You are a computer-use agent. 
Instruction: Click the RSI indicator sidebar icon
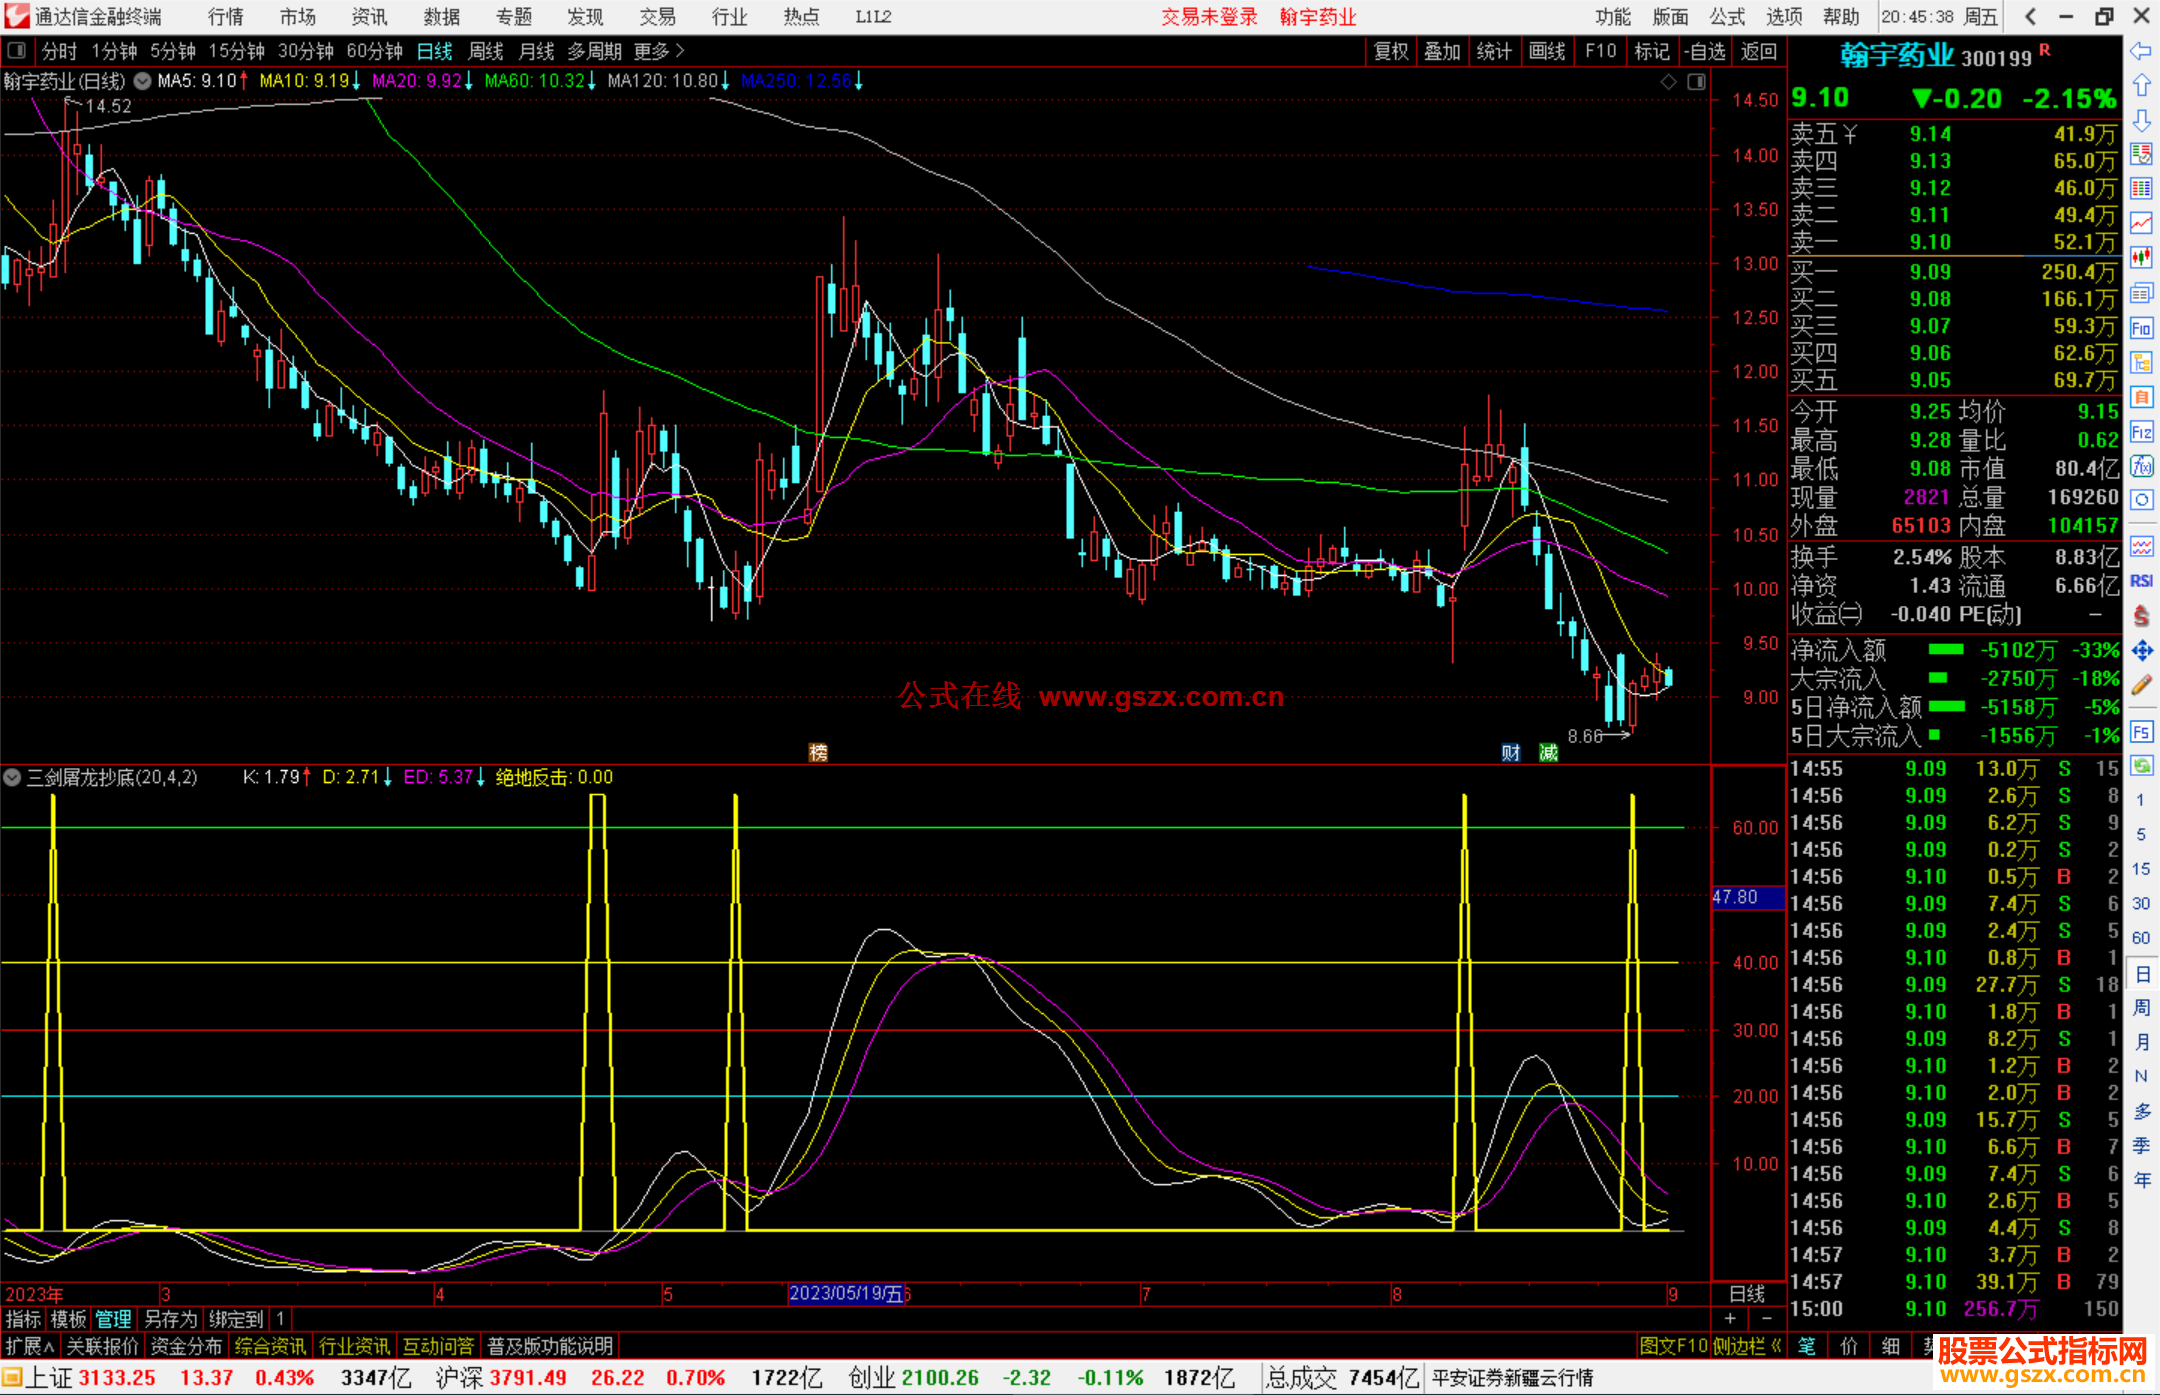click(2141, 581)
